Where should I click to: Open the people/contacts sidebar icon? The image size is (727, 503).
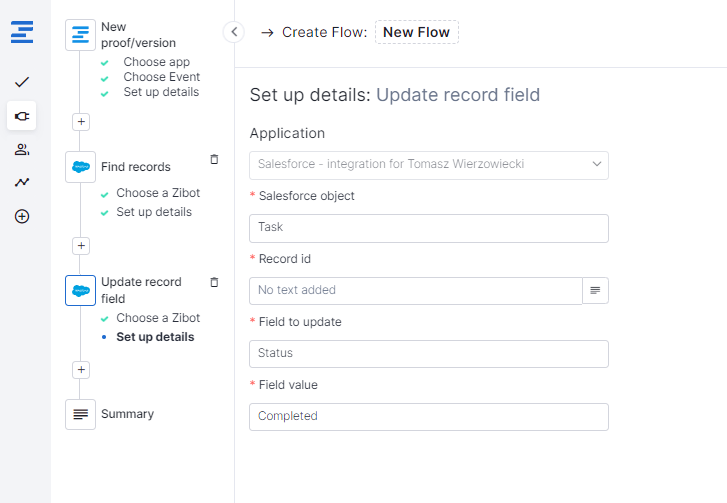pyautogui.click(x=22, y=149)
